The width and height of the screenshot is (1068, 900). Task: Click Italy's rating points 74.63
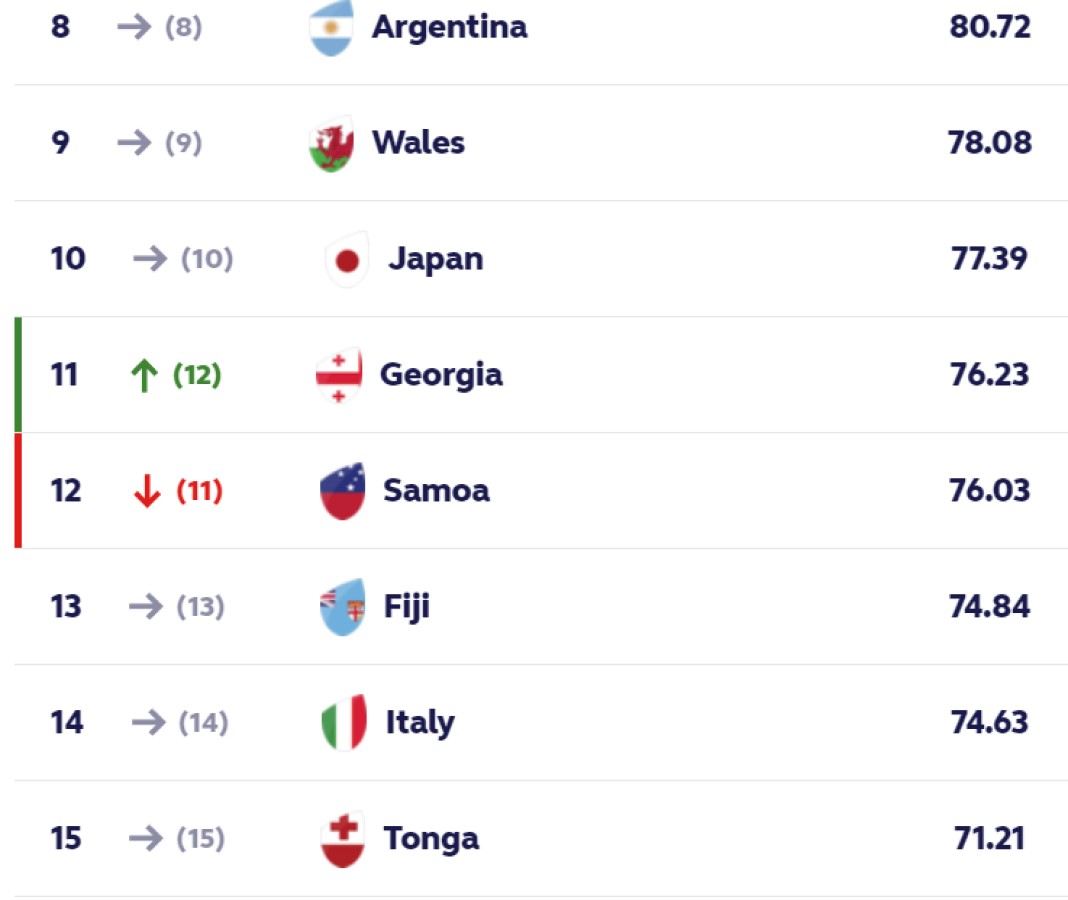989,722
